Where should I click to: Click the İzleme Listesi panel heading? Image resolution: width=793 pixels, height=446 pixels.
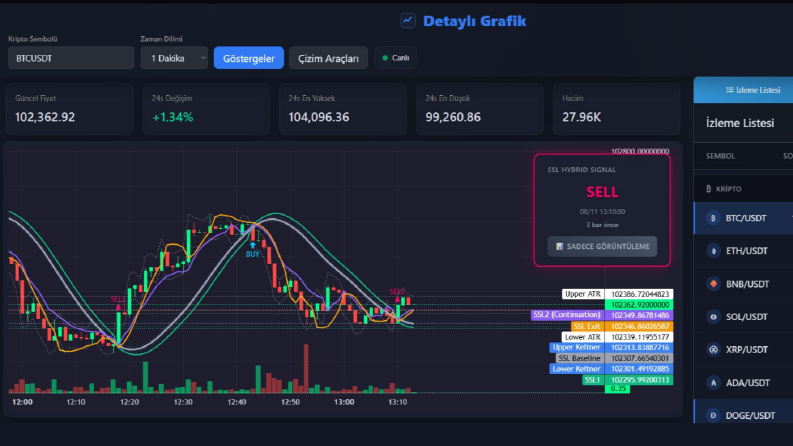tap(740, 123)
